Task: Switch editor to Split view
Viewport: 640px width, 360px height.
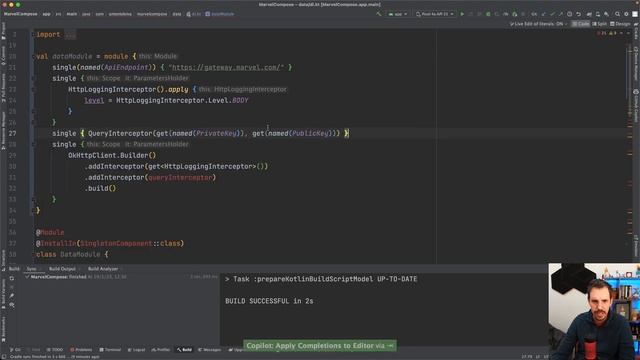Action: pyautogui.click(x=600, y=24)
